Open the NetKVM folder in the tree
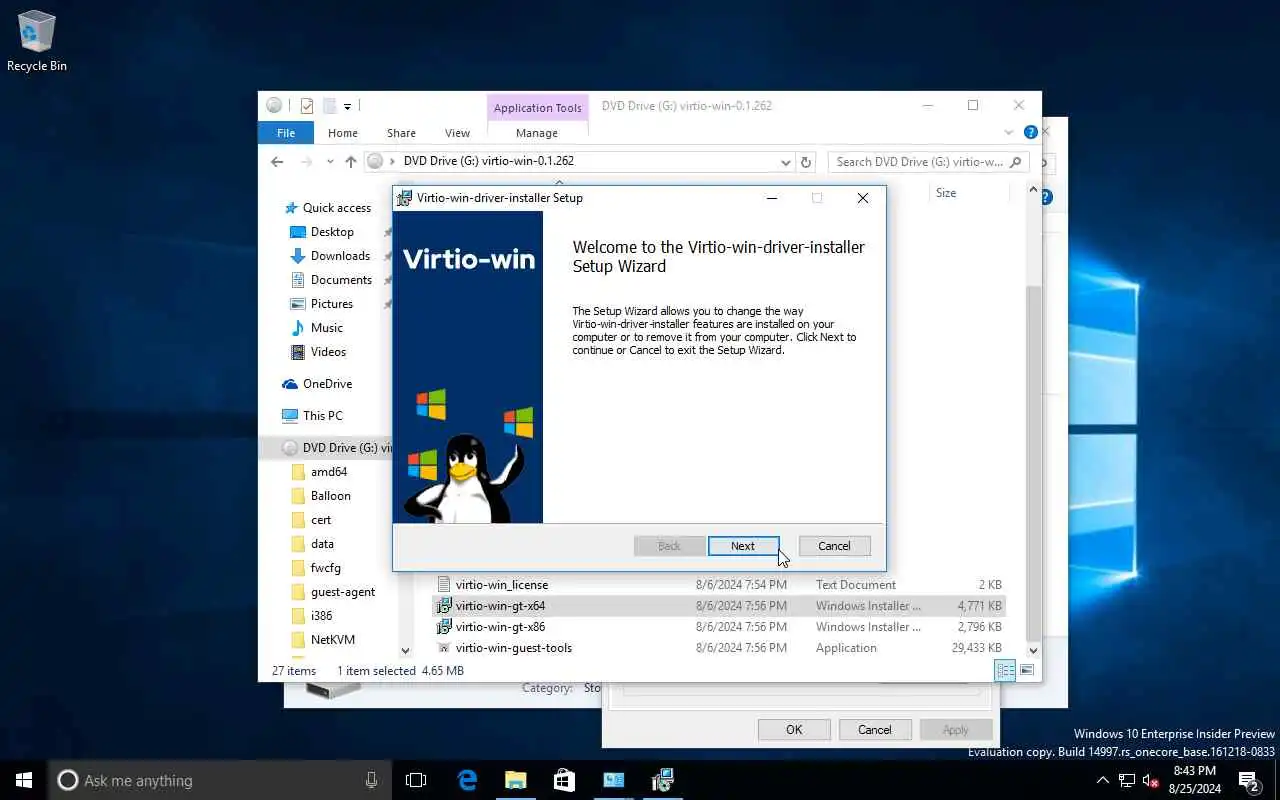Image resolution: width=1280 pixels, height=800 pixels. tap(332, 640)
